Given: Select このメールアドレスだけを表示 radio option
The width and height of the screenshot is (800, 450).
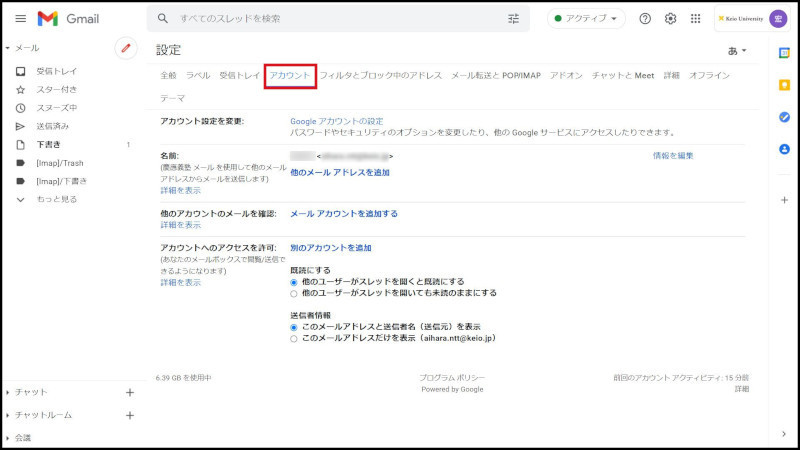Looking at the screenshot, I should pyautogui.click(x=294, y=339).
